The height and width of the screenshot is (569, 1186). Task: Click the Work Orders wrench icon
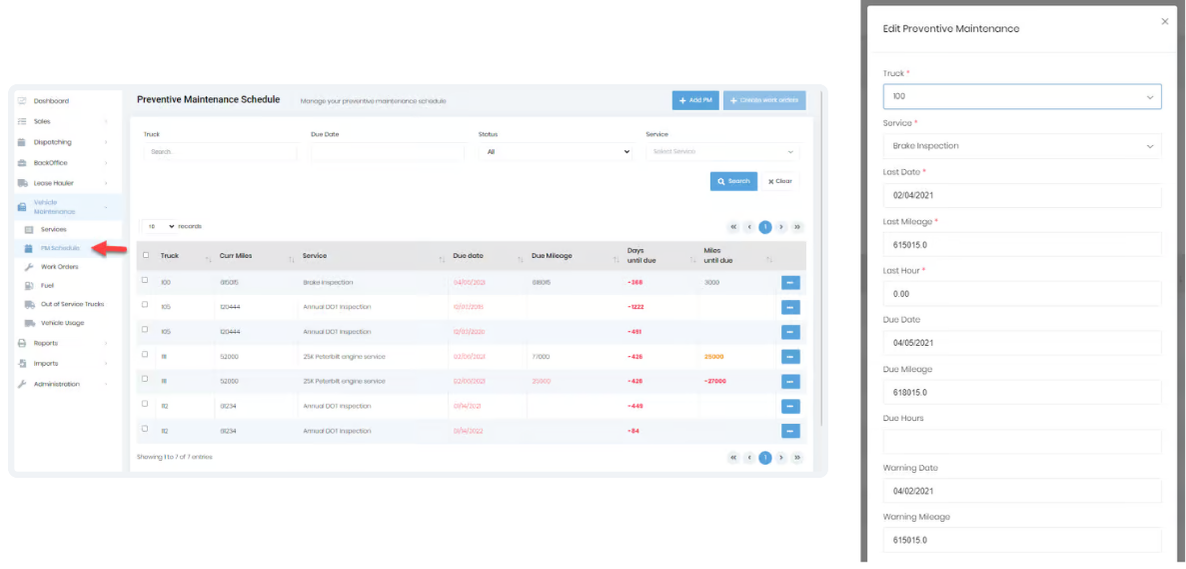pos(30,267)
